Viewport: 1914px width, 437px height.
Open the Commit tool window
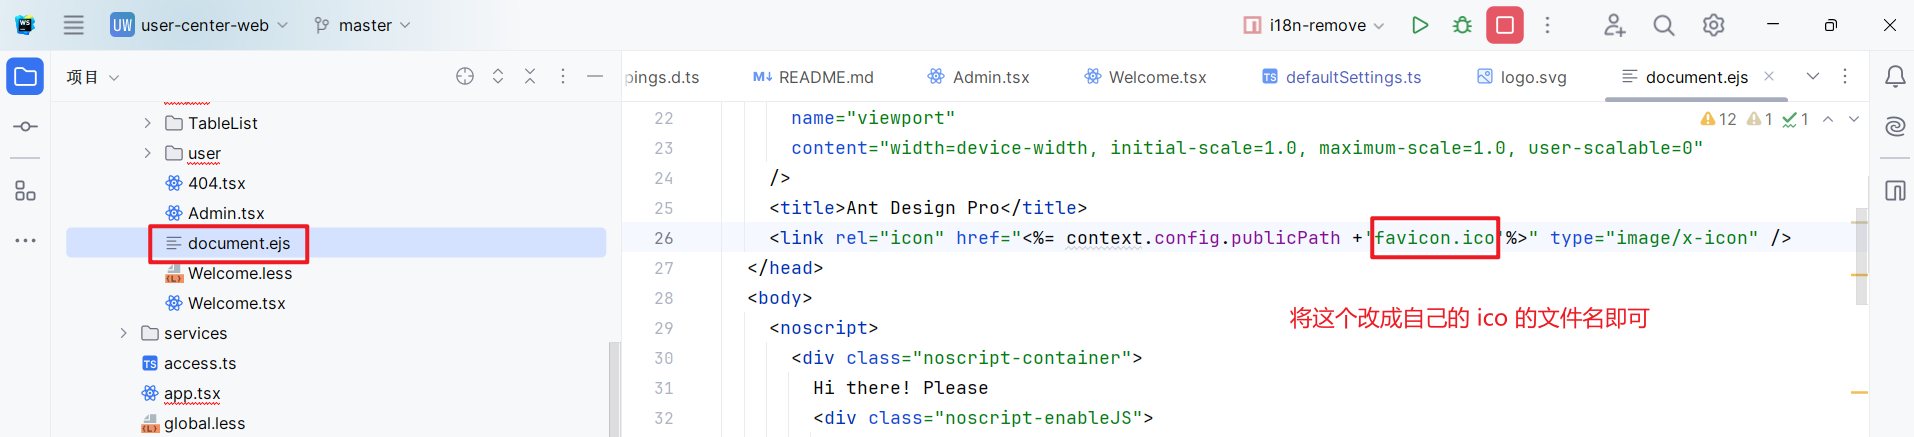(25, 127)
